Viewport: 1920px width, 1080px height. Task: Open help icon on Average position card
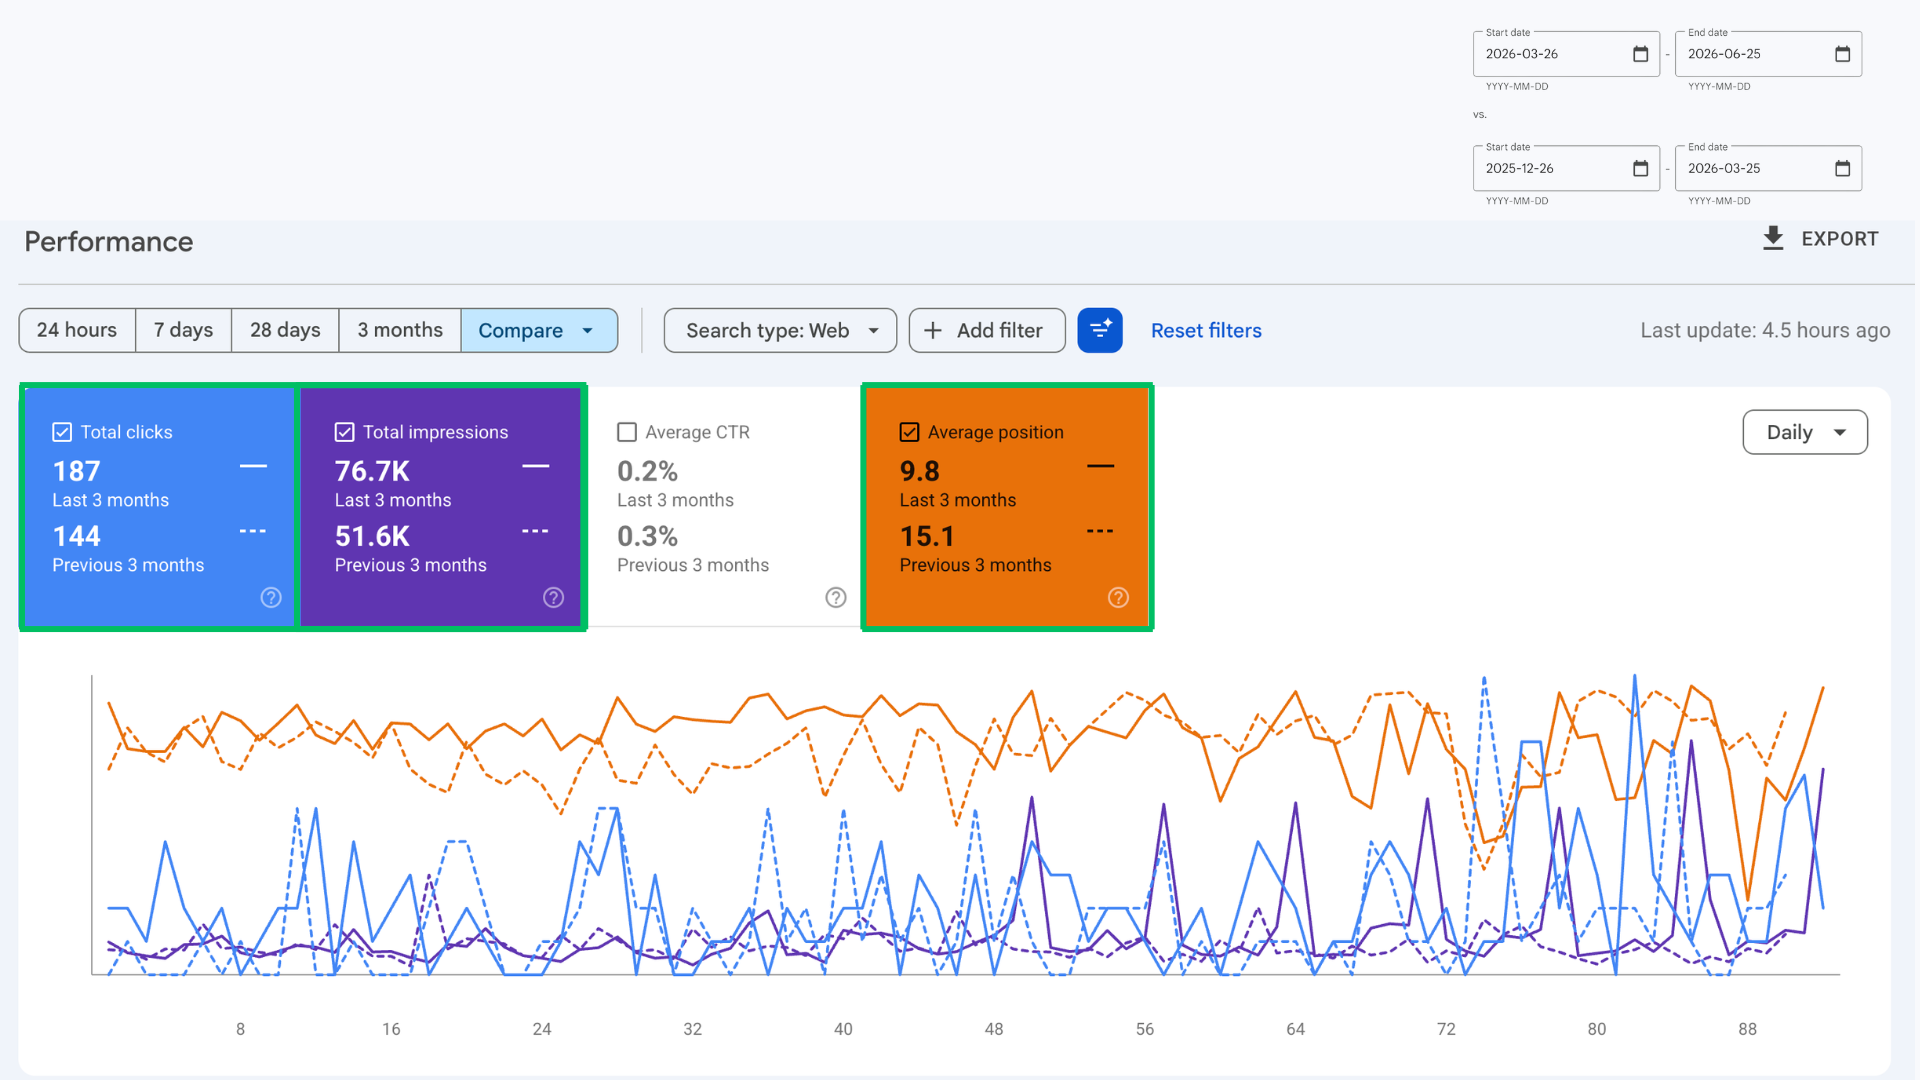tap(1118, 597)
